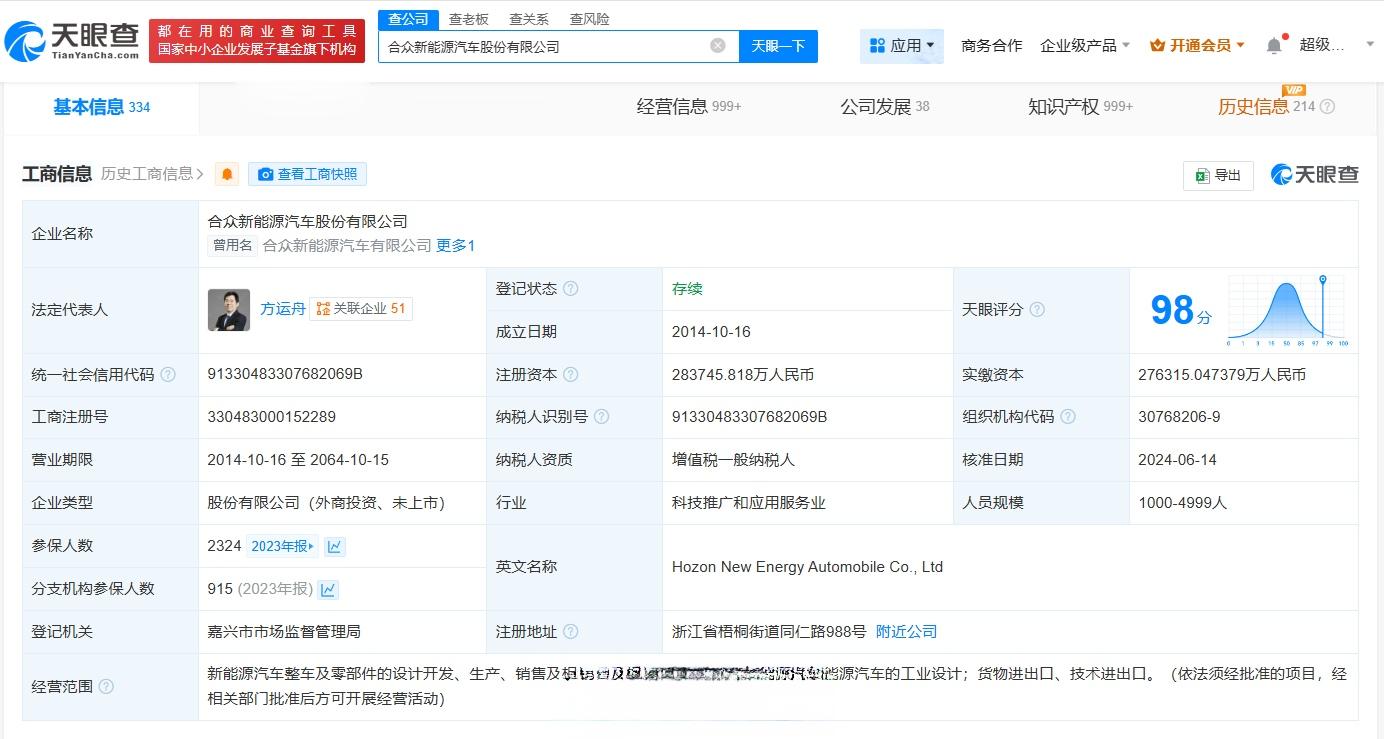Click the red banner about 国家中小企业发展子基金
This screenshot has height=739, width=1384.
tap(257, 41)
